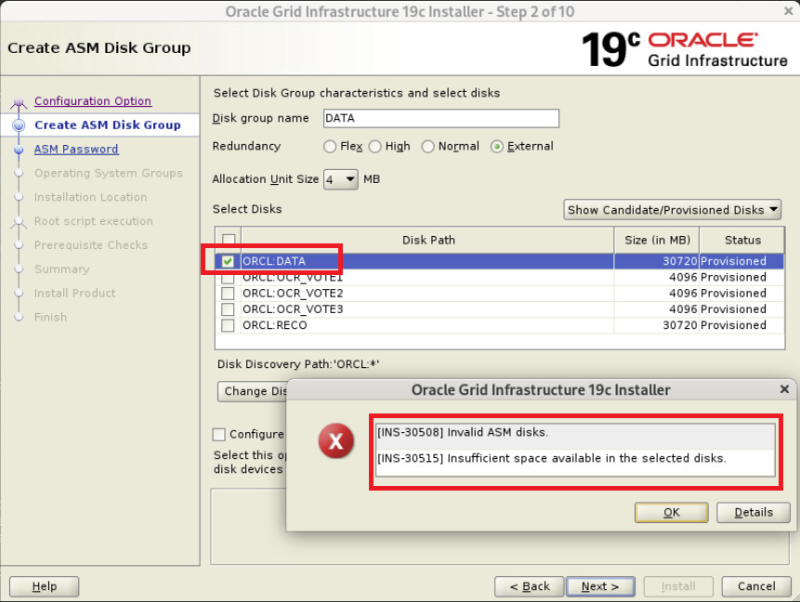Check the header select-all disks checkbox
Viewport: 800px width, 602px height.
(x=228, y=240)
